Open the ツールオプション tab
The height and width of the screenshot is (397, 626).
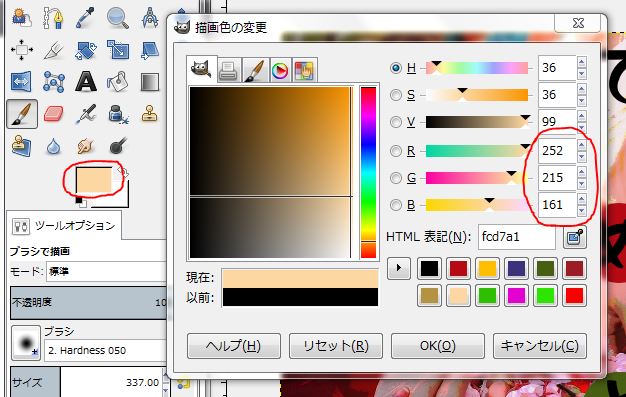point(64,226)
